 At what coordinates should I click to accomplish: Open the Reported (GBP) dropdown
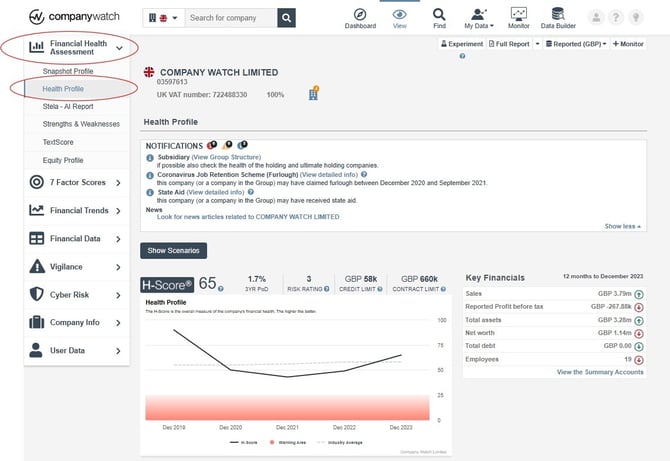[576, 44]
